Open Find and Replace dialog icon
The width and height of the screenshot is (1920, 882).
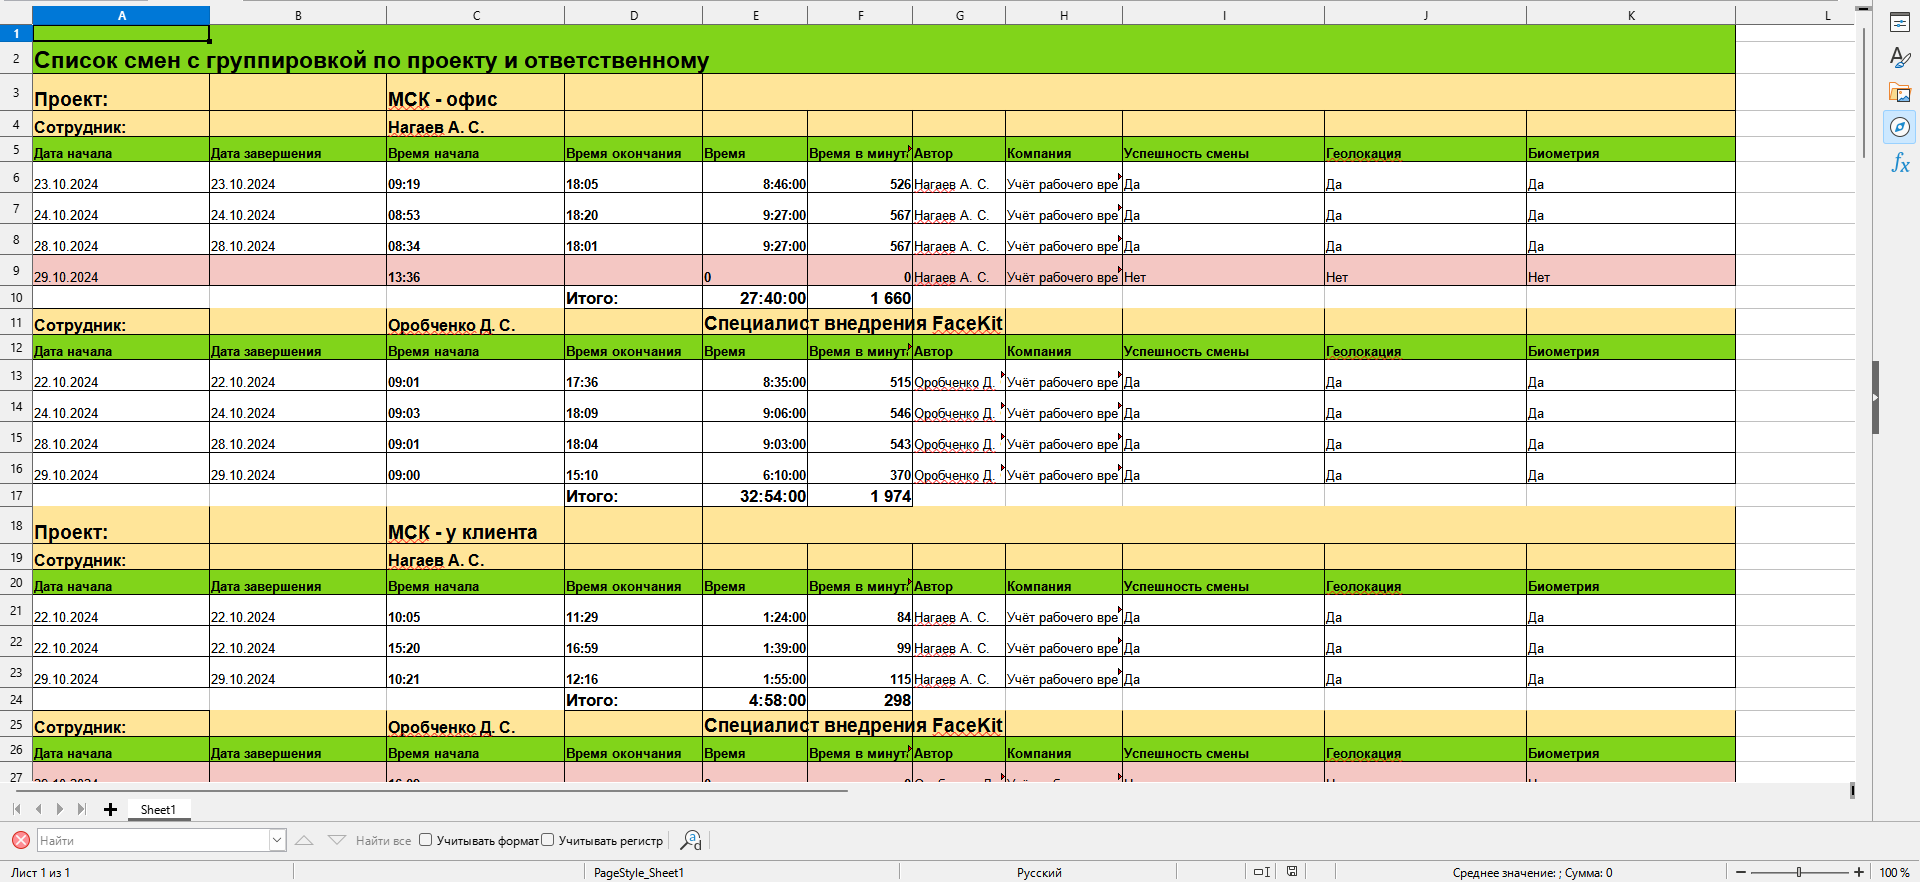coord(691,841)
